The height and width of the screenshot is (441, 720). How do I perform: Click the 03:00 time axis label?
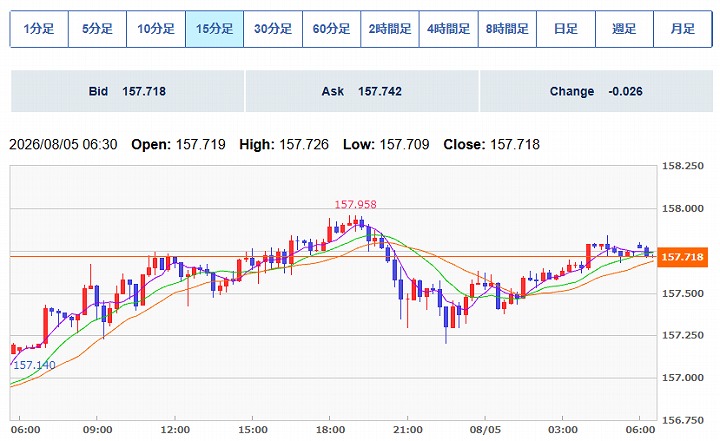click(563, 430)
